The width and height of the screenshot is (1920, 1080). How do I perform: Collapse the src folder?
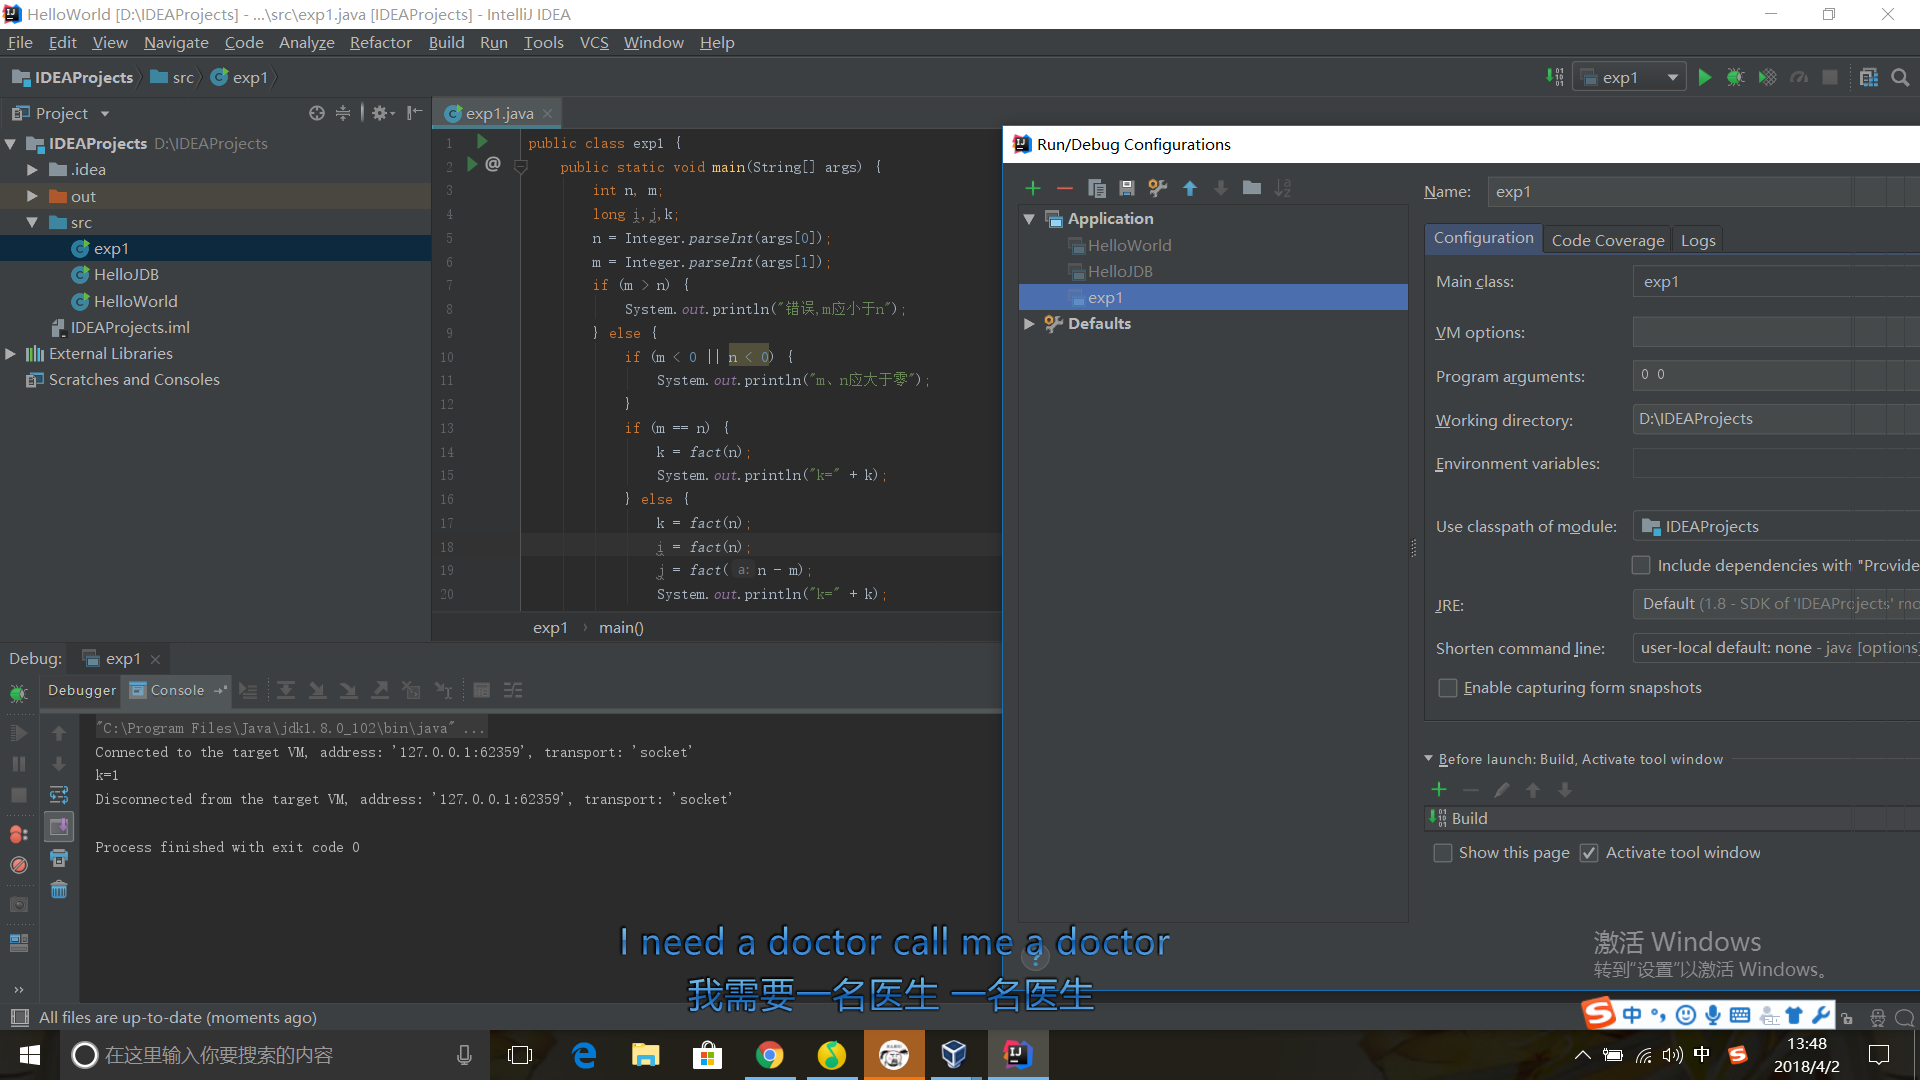[x=32, y=222]
